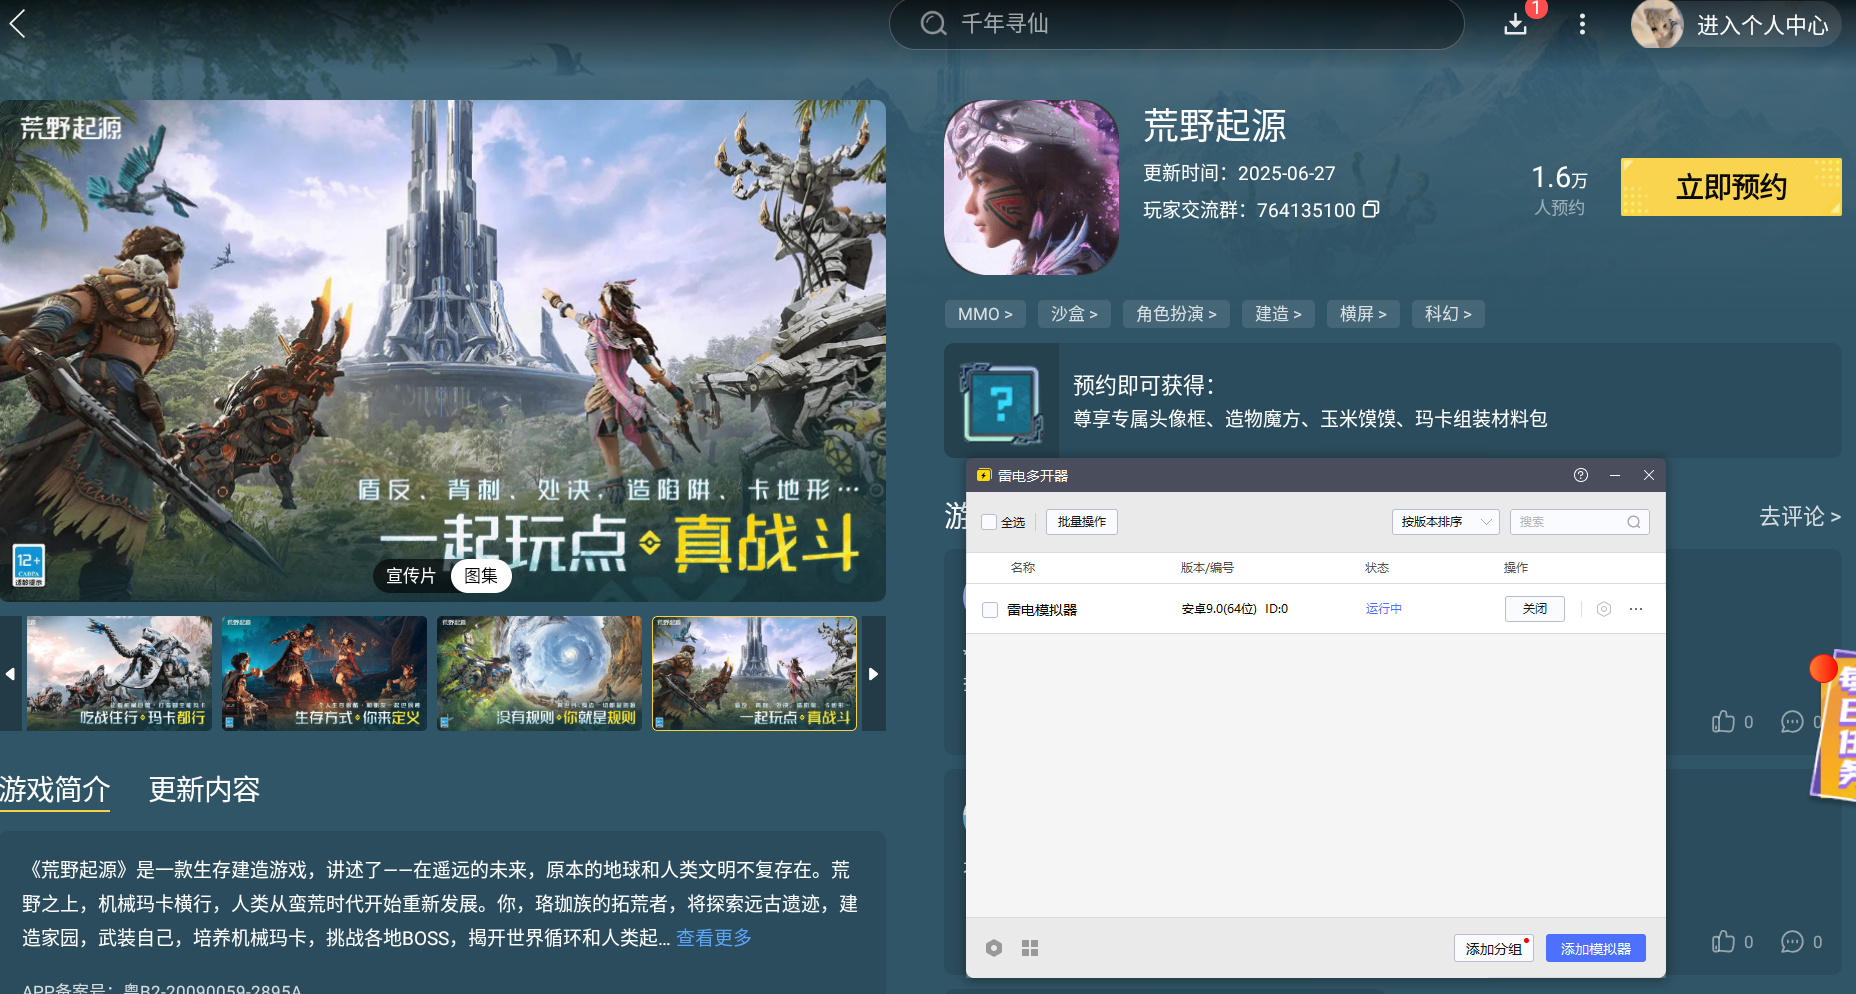The height and width of the screenshot is (994, 1856).
Task: Go back using the top-left arrow
Action: tap(18, 23)
